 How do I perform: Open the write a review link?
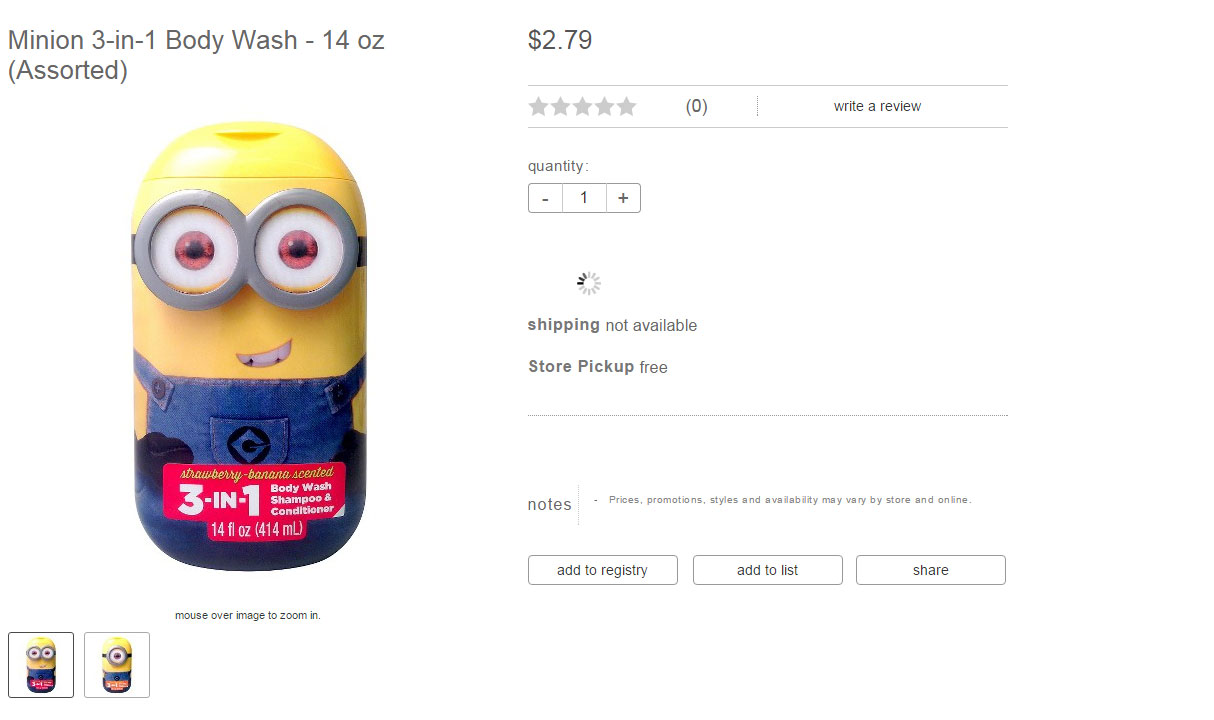click(877, 106)
